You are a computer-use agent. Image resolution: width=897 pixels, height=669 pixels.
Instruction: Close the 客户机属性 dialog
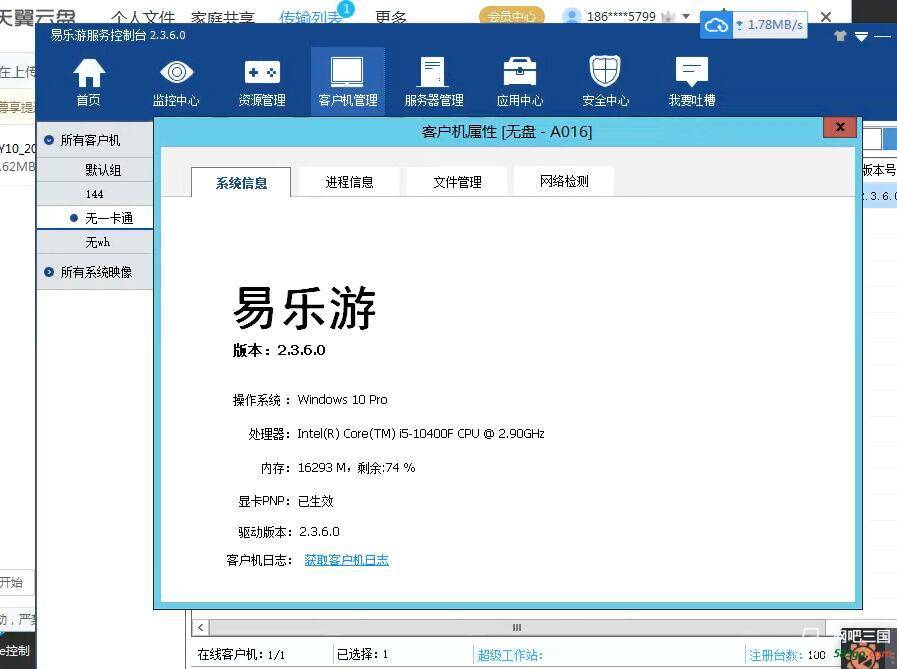coord(840,127)
